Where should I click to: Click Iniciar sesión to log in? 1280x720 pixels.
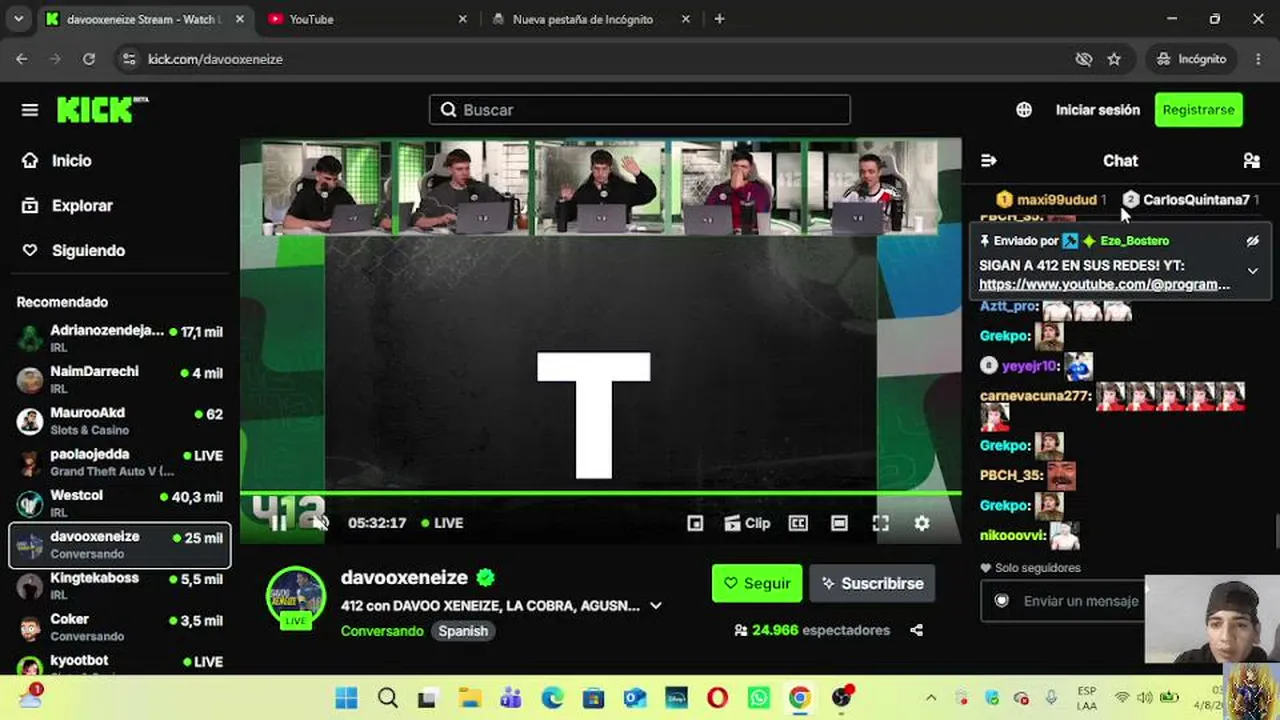1098,110
